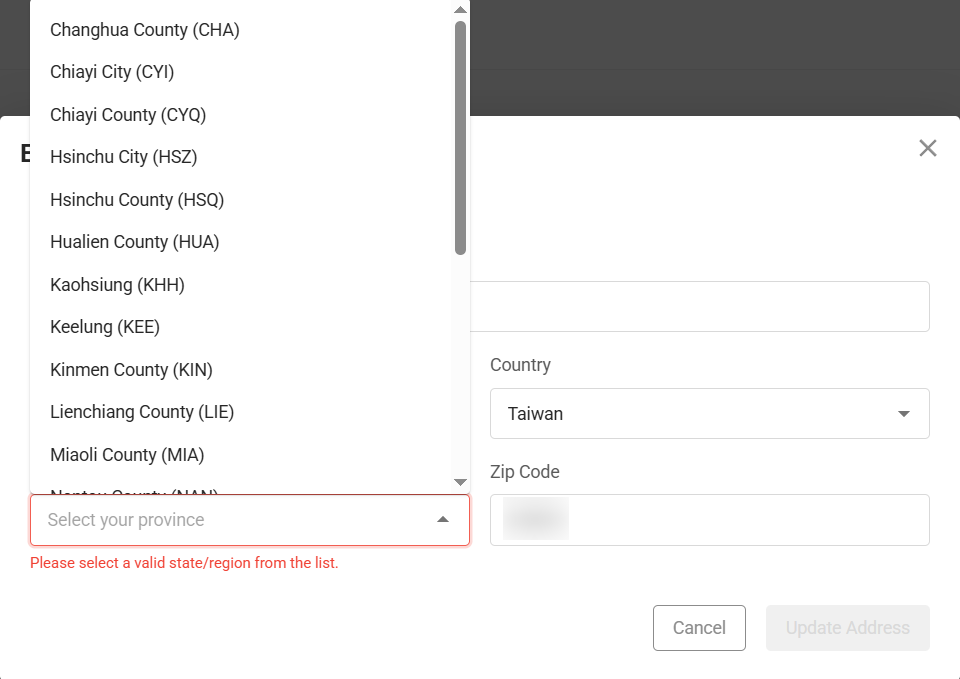Pick Kaohsiung (KHH) from province list
Screen dimensions: 960x679
117,285
